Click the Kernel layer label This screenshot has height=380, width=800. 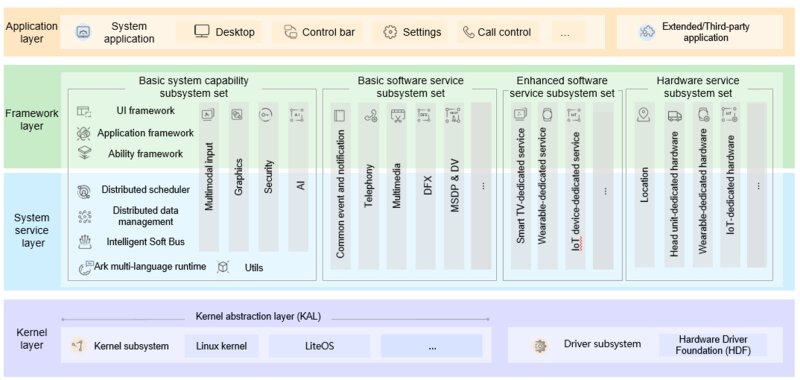click(31, 339)
